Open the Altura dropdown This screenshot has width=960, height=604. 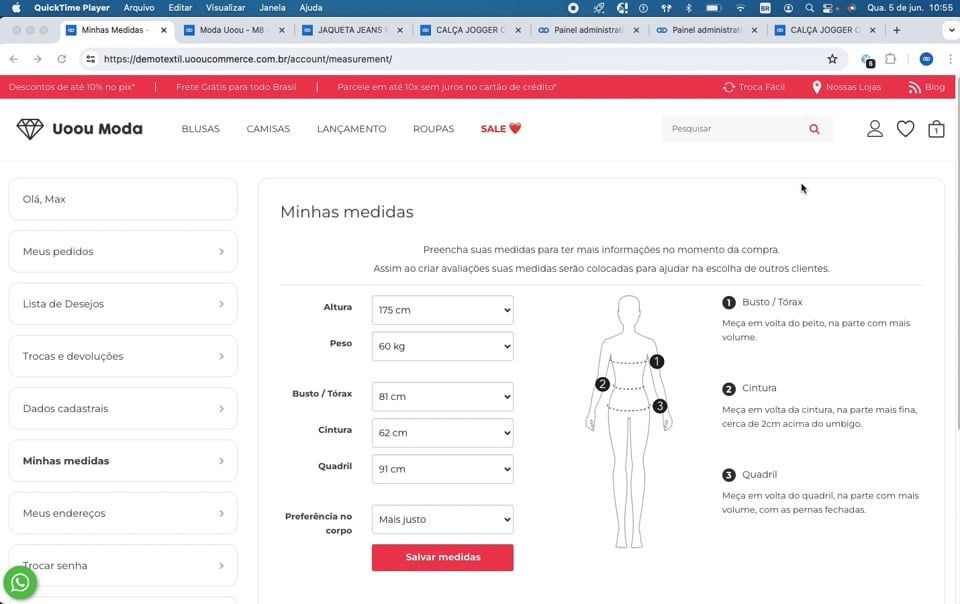click(442, 309)
